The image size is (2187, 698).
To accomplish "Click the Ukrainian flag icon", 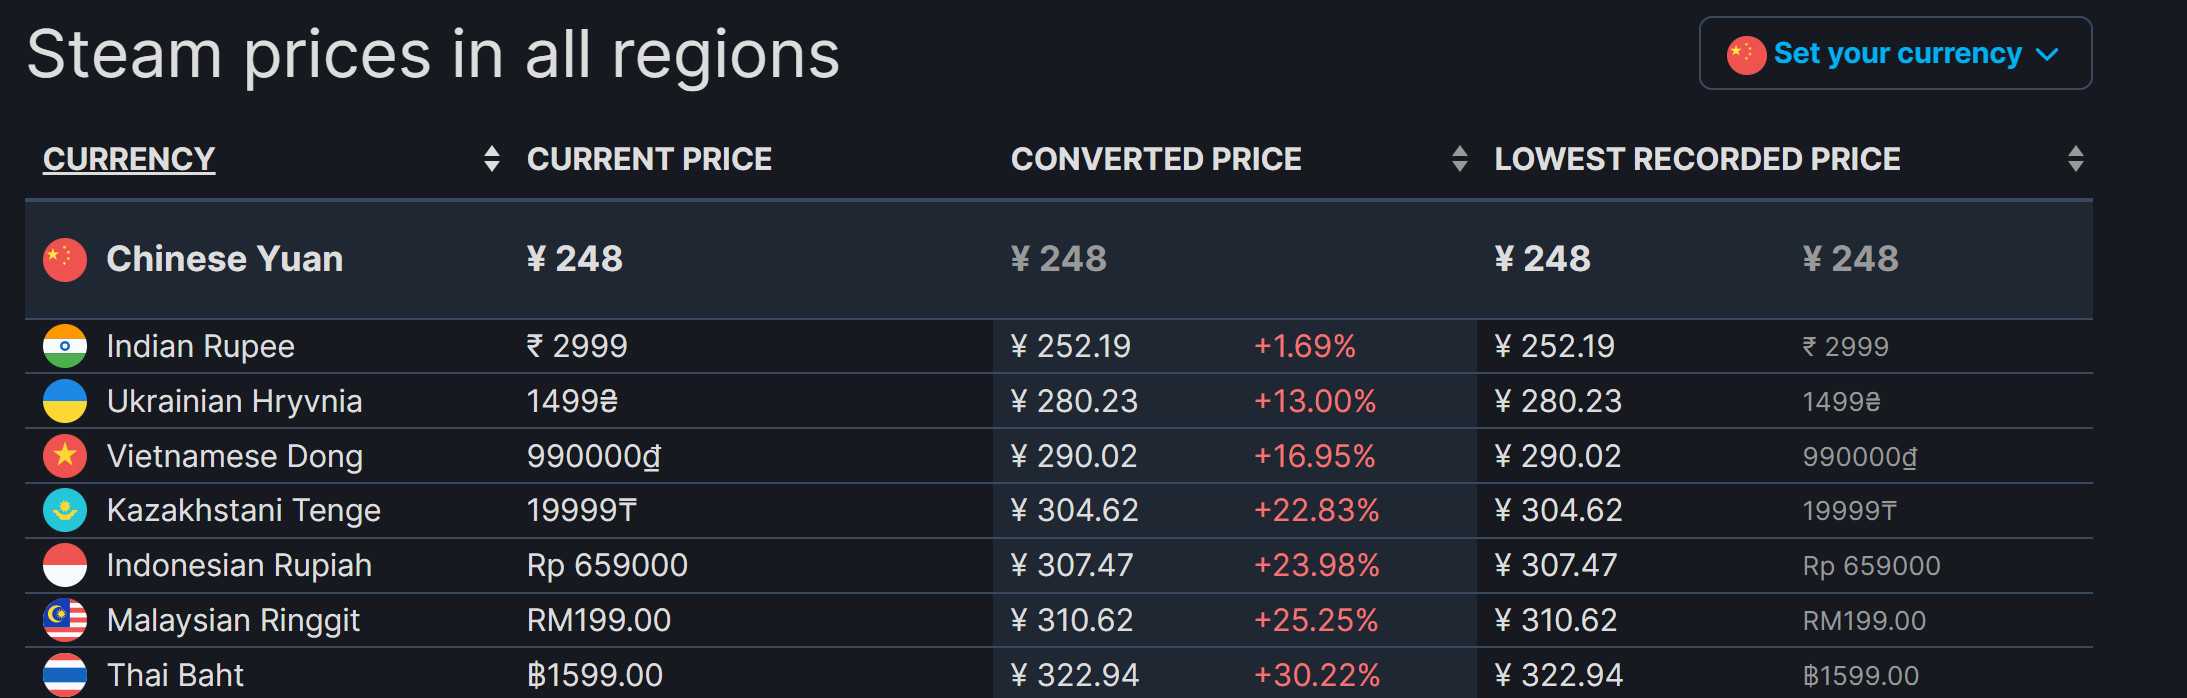I will (65, 401).
